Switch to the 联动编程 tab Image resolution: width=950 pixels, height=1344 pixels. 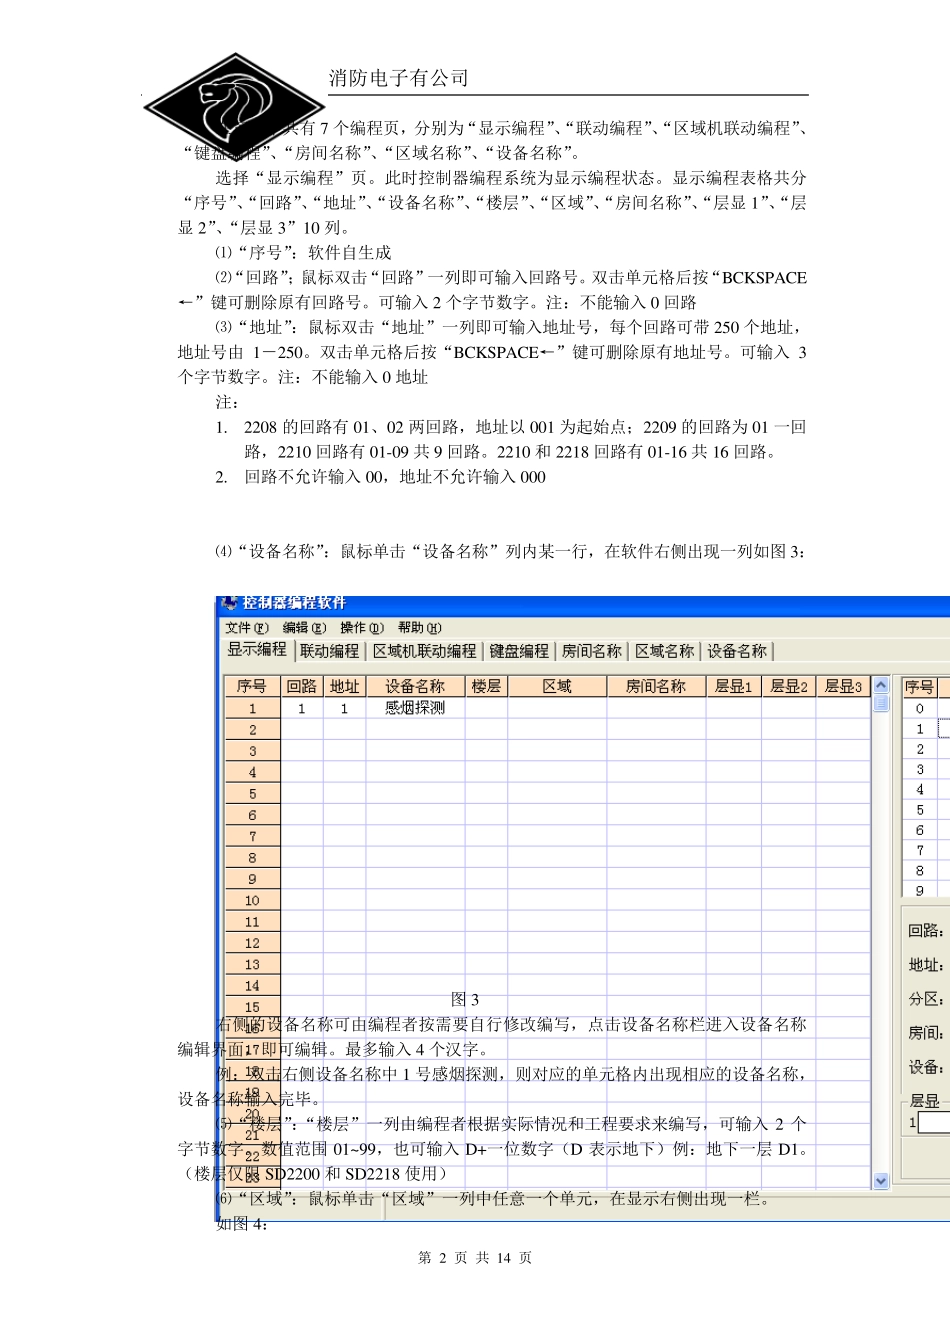point(330,651)
